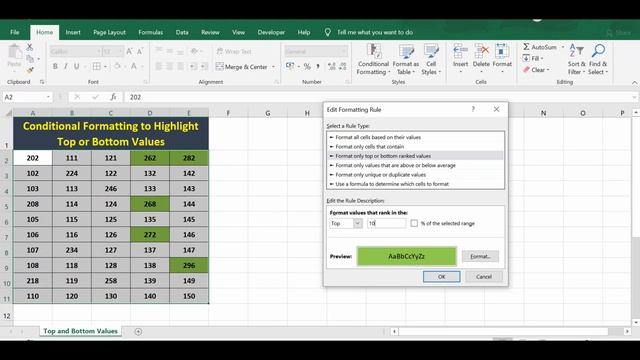
Task: Click the Insert cells icon
Action: pos(460,51)
